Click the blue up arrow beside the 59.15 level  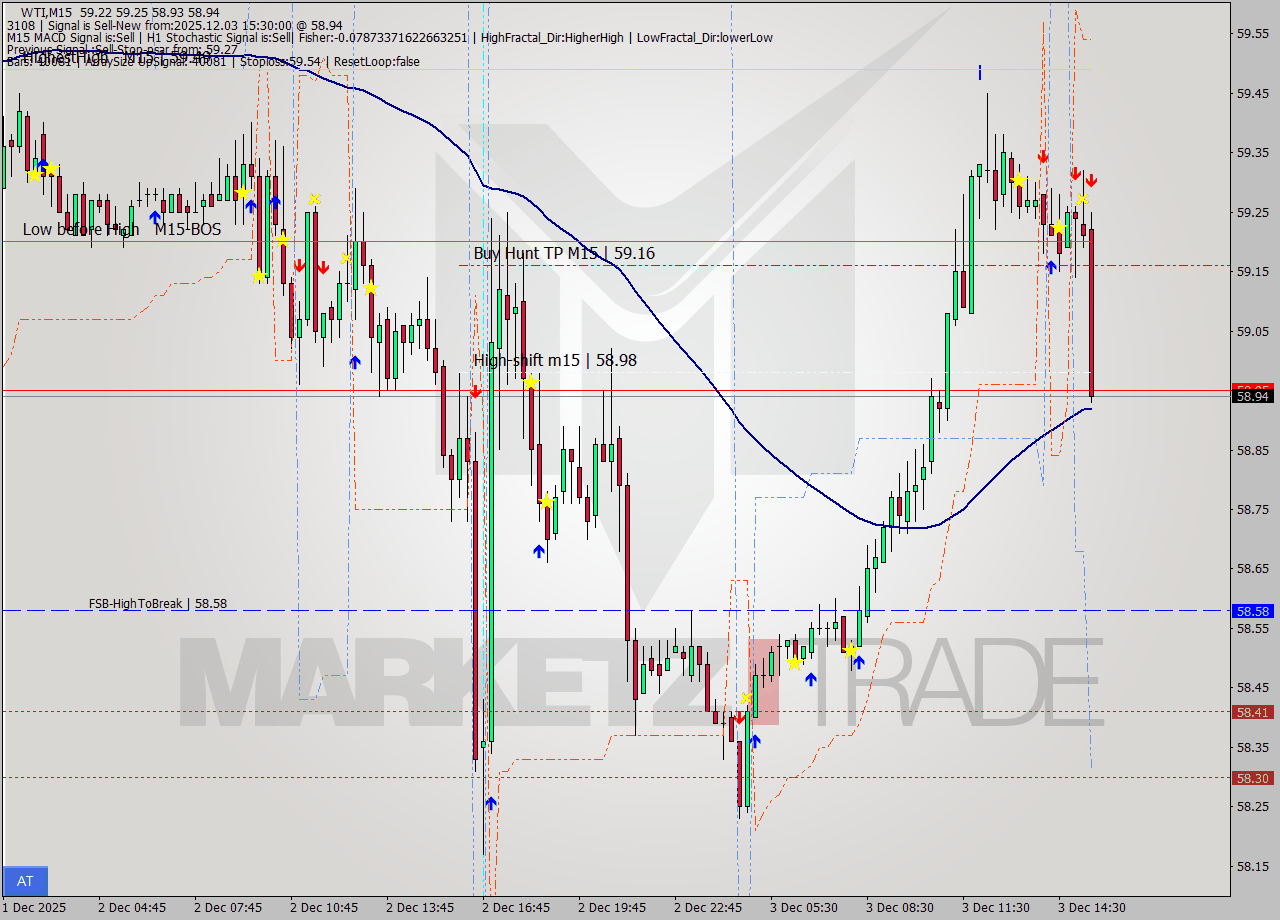pyautogui.click(x=1051, y=267)
